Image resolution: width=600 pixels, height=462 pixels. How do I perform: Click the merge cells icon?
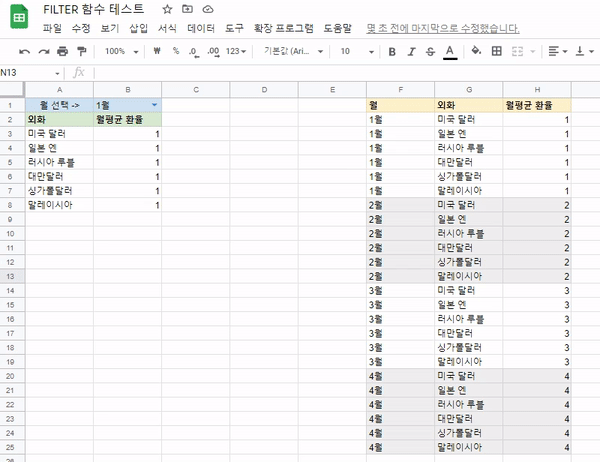coord(517,51)
